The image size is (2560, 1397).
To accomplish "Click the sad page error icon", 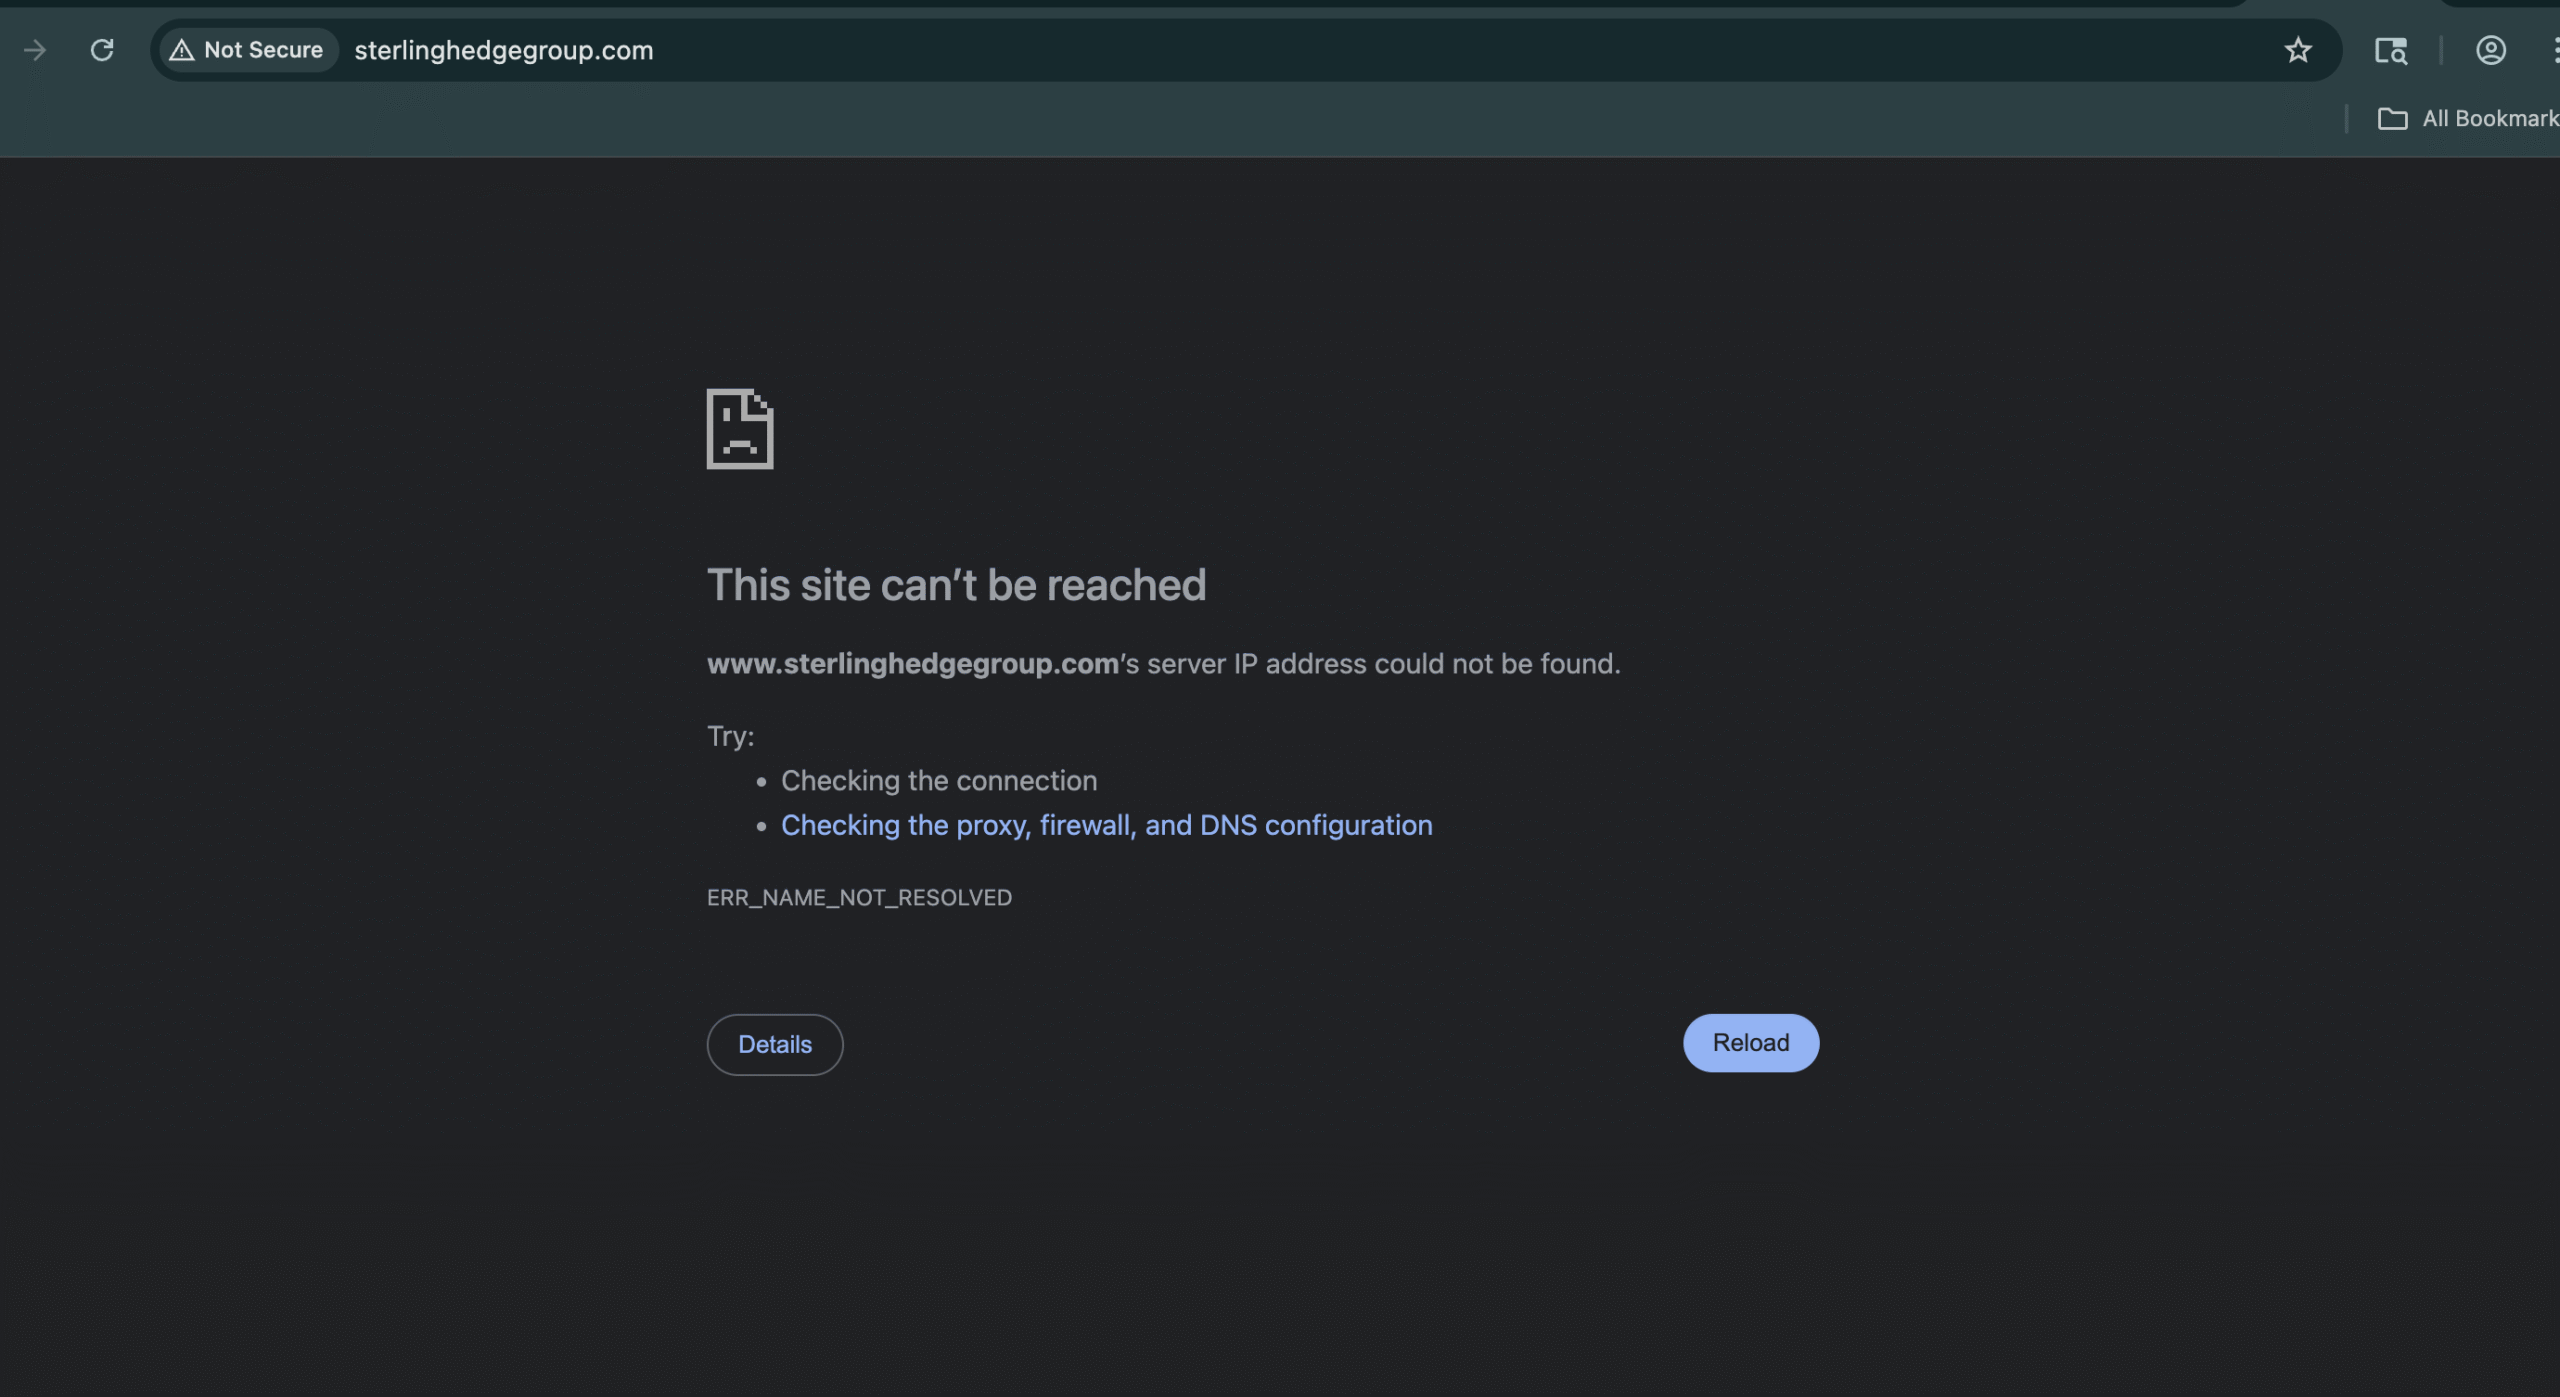I will pyautogui.click(x=740, y=429).
